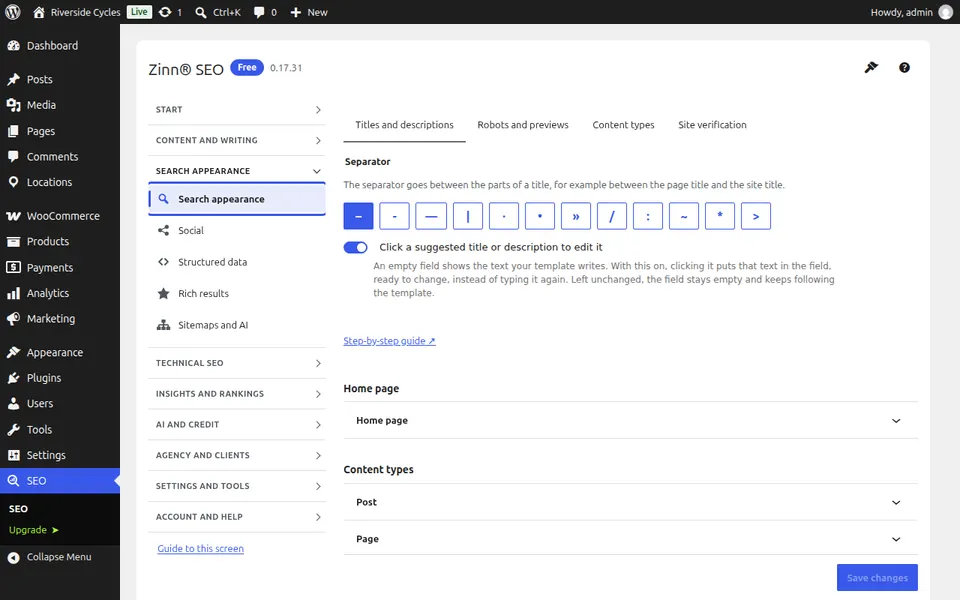The height and width of the screenshot is (600, 960).
Task: Open the Rich results item with star icon
Action: click(x=237, y=293)
